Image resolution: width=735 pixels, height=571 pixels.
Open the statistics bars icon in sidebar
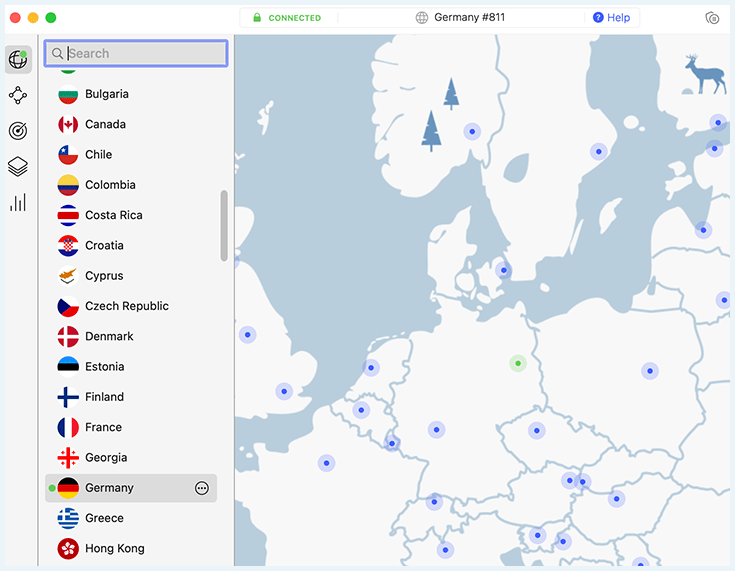[18, 203]
